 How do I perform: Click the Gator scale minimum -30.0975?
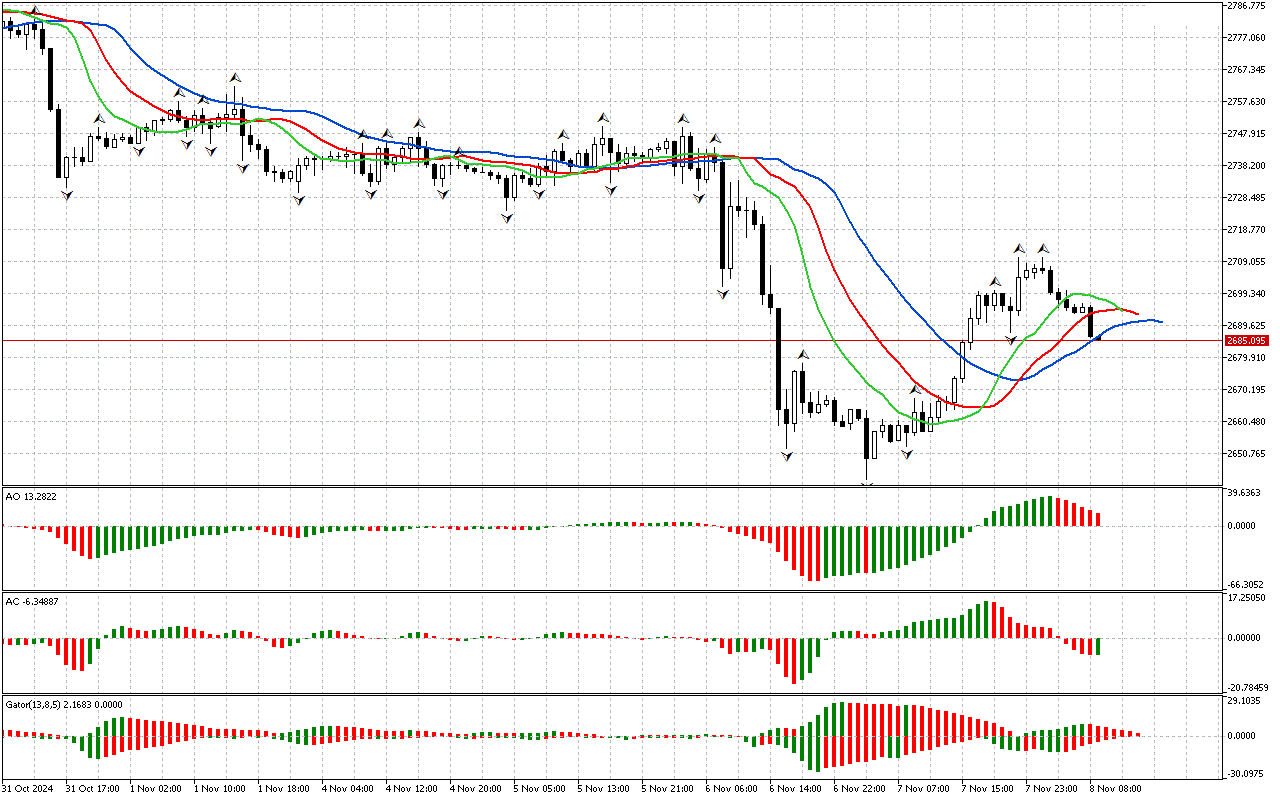click(x=1246, y=773)
